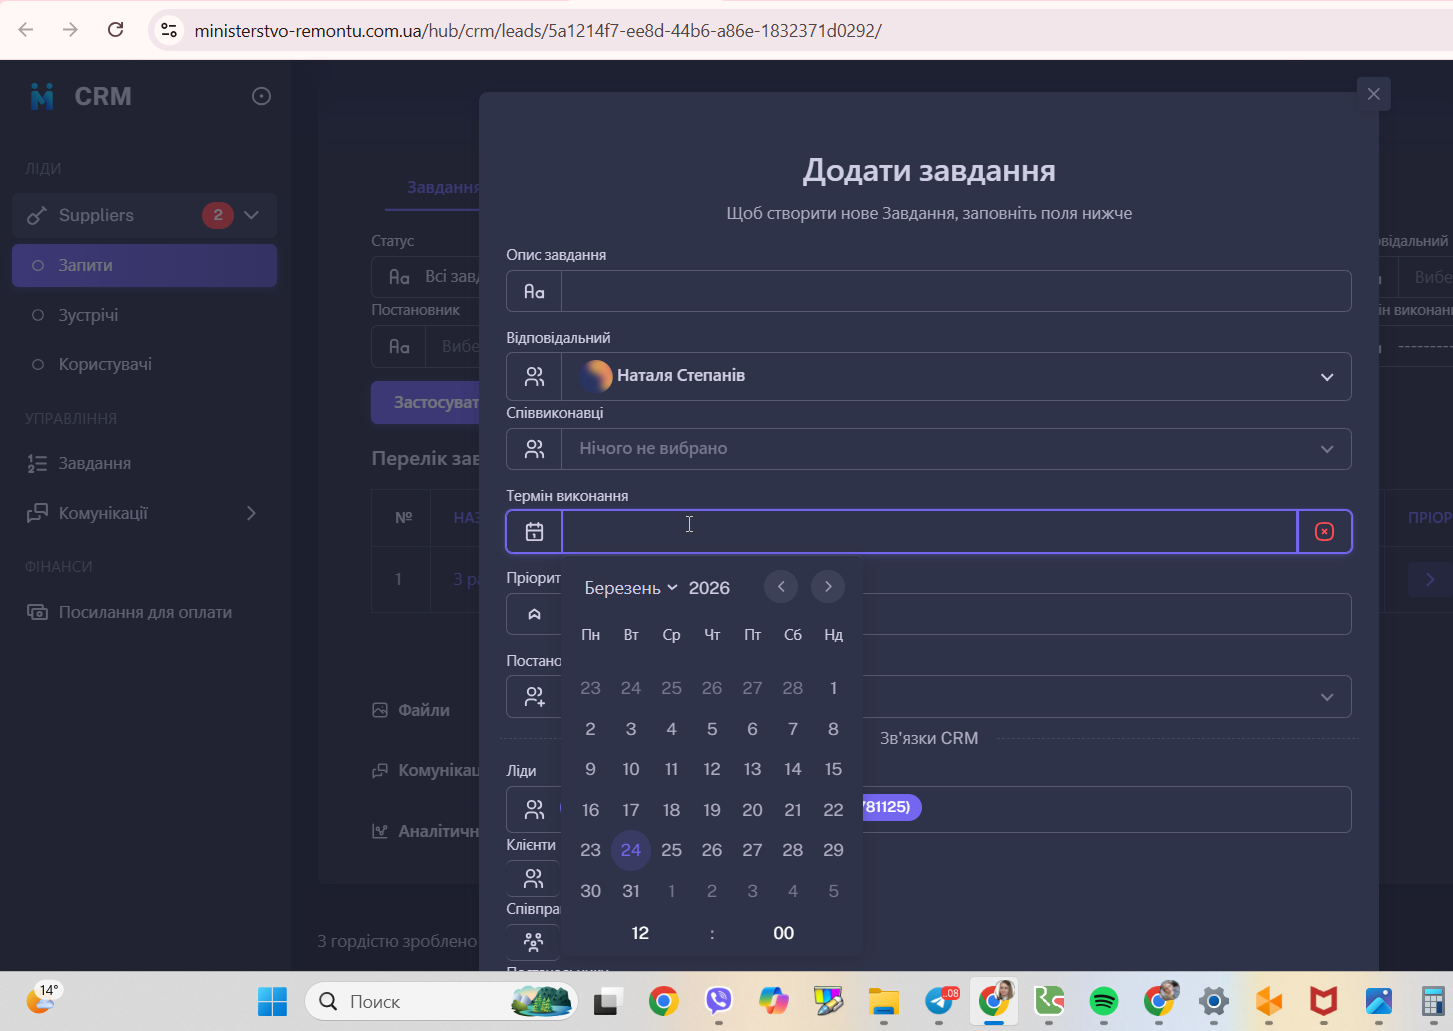Click the minutes value 00 in the time picker

784,933
